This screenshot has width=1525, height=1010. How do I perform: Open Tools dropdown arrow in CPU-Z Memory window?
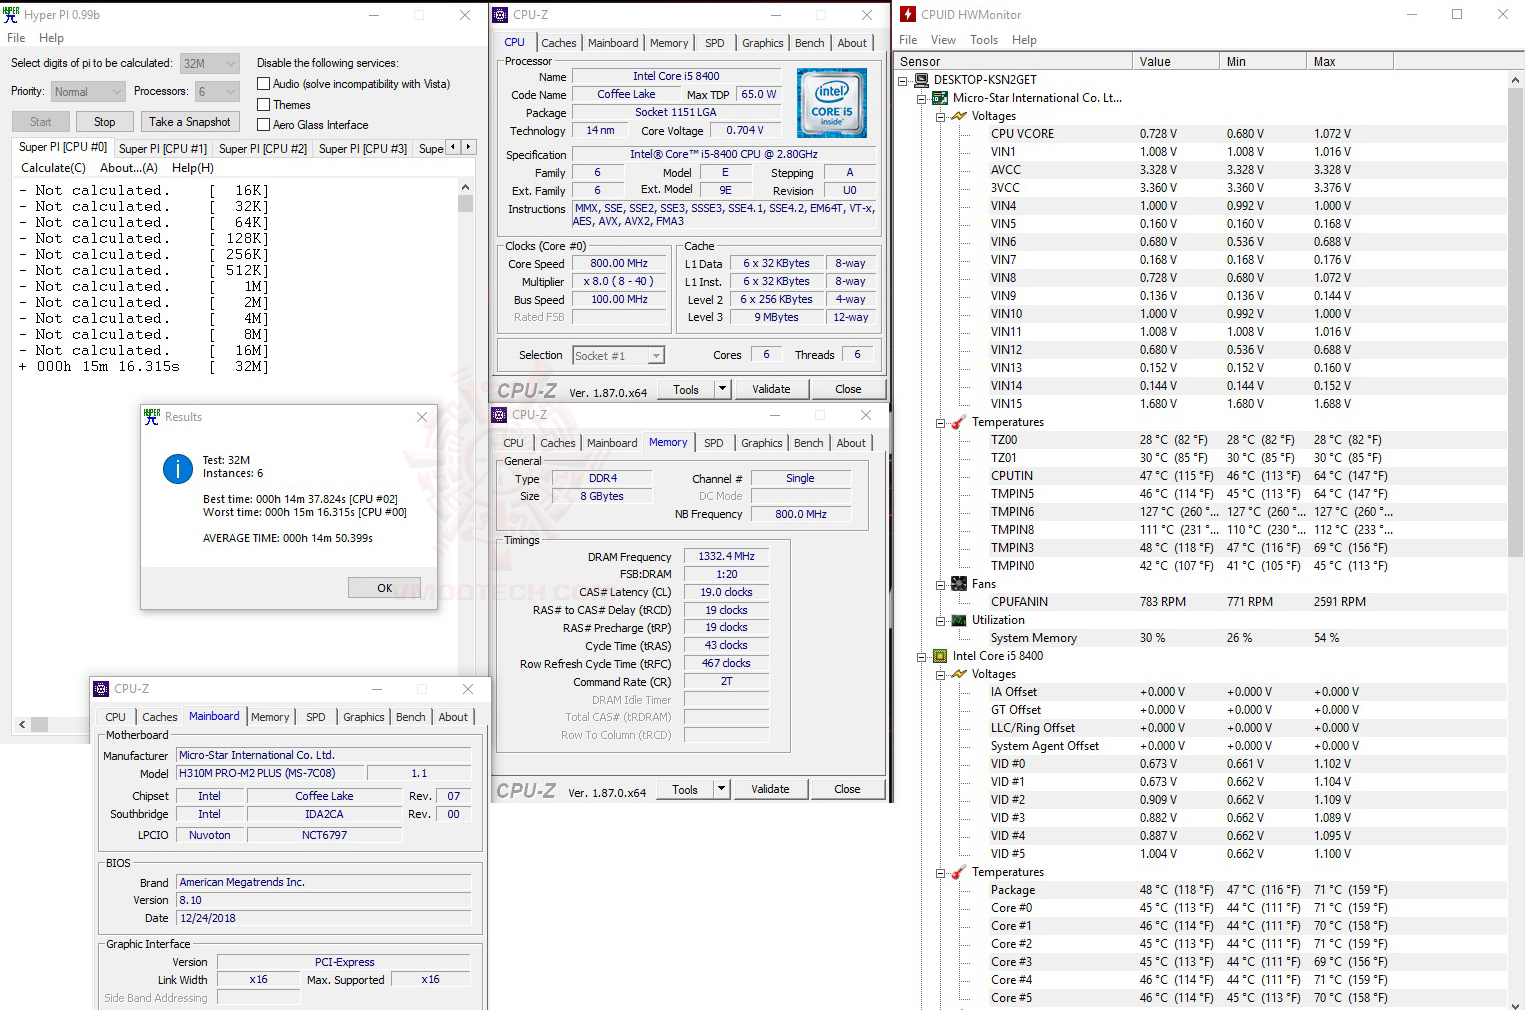pyautogui.click(x=721, y=789)
